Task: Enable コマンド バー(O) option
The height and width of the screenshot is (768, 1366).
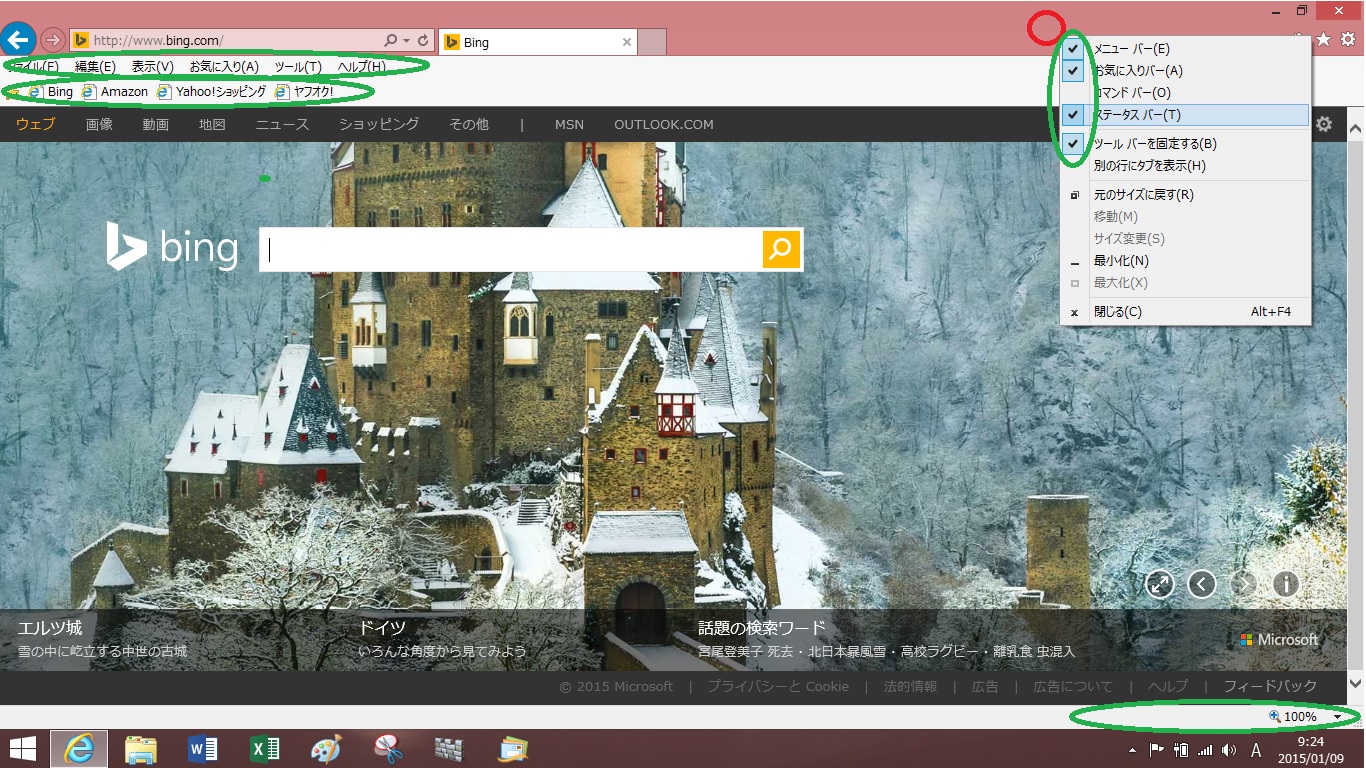Action: point(1185,92)
